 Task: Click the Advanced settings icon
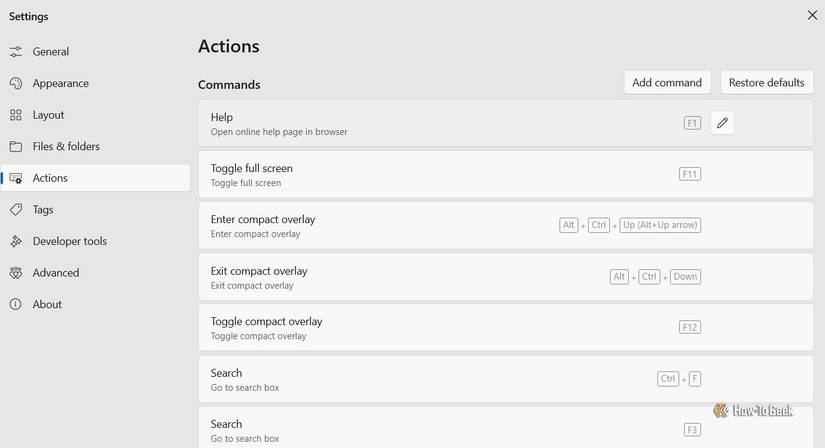pos(16,273)
